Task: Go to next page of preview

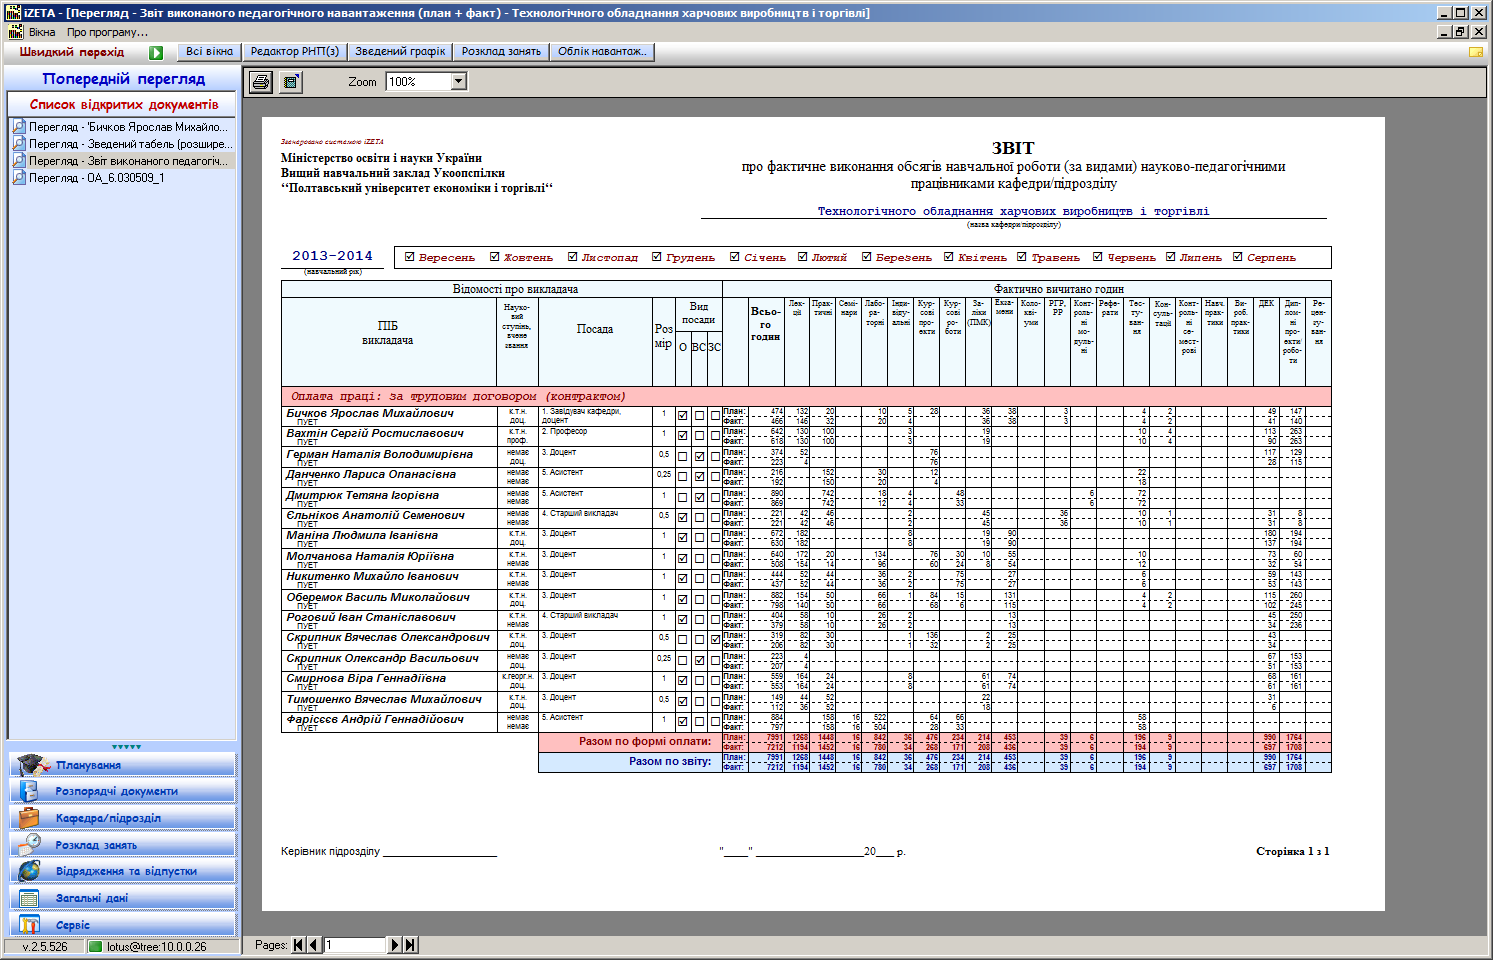Action: click(395, 945)
